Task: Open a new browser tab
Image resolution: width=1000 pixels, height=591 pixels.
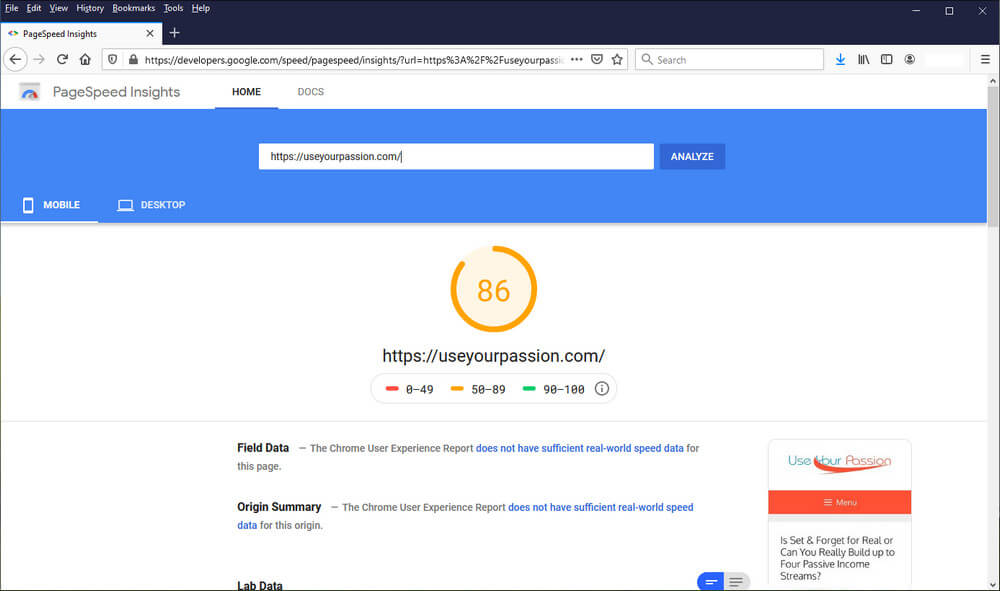Action: pos(174,33)
